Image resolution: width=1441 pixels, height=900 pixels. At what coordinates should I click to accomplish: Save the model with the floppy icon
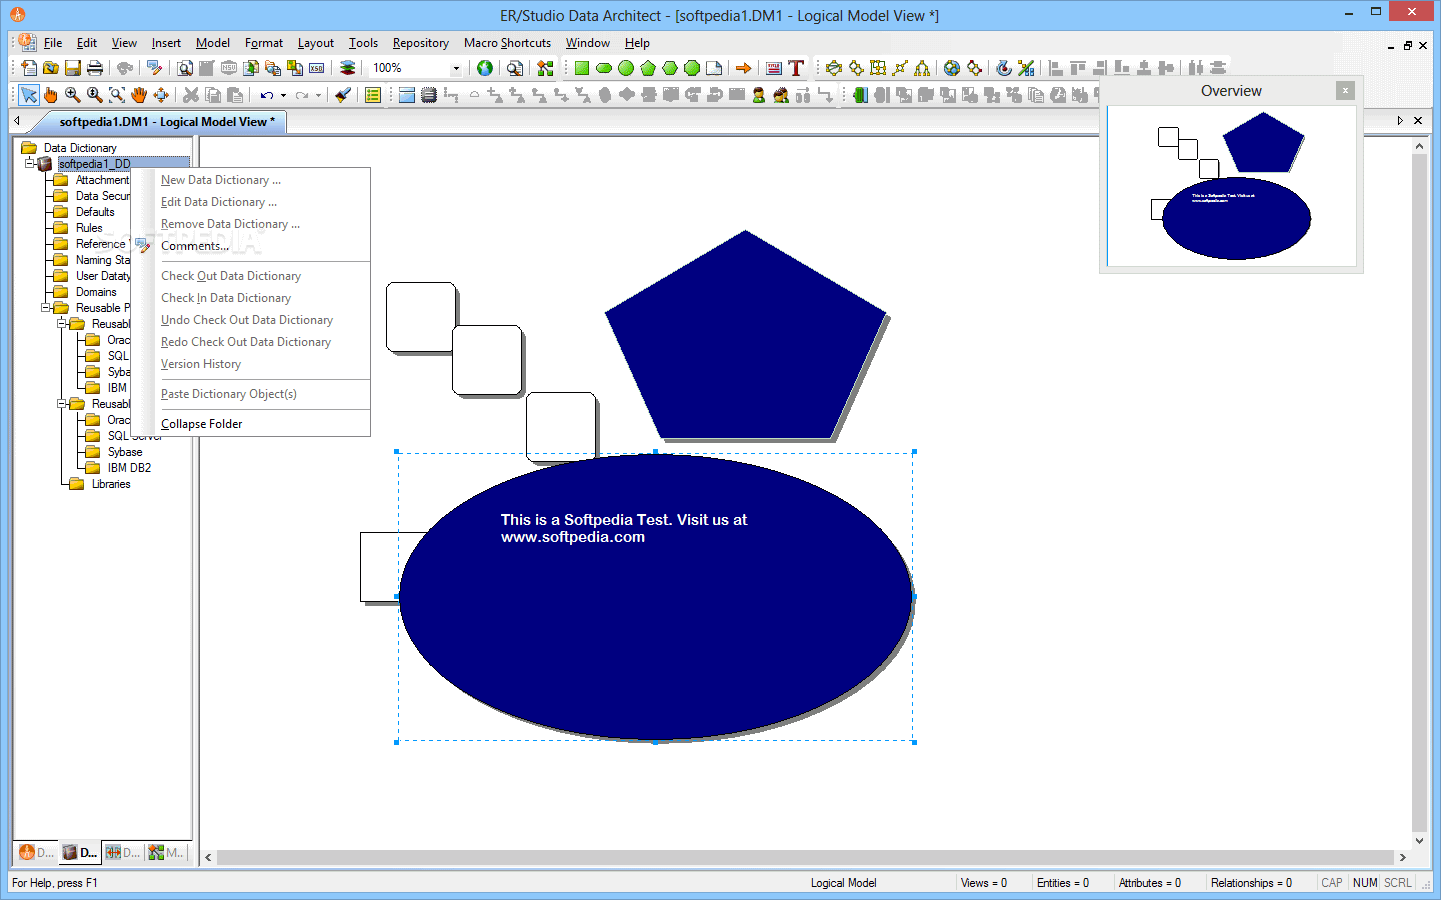pos(73,68)
